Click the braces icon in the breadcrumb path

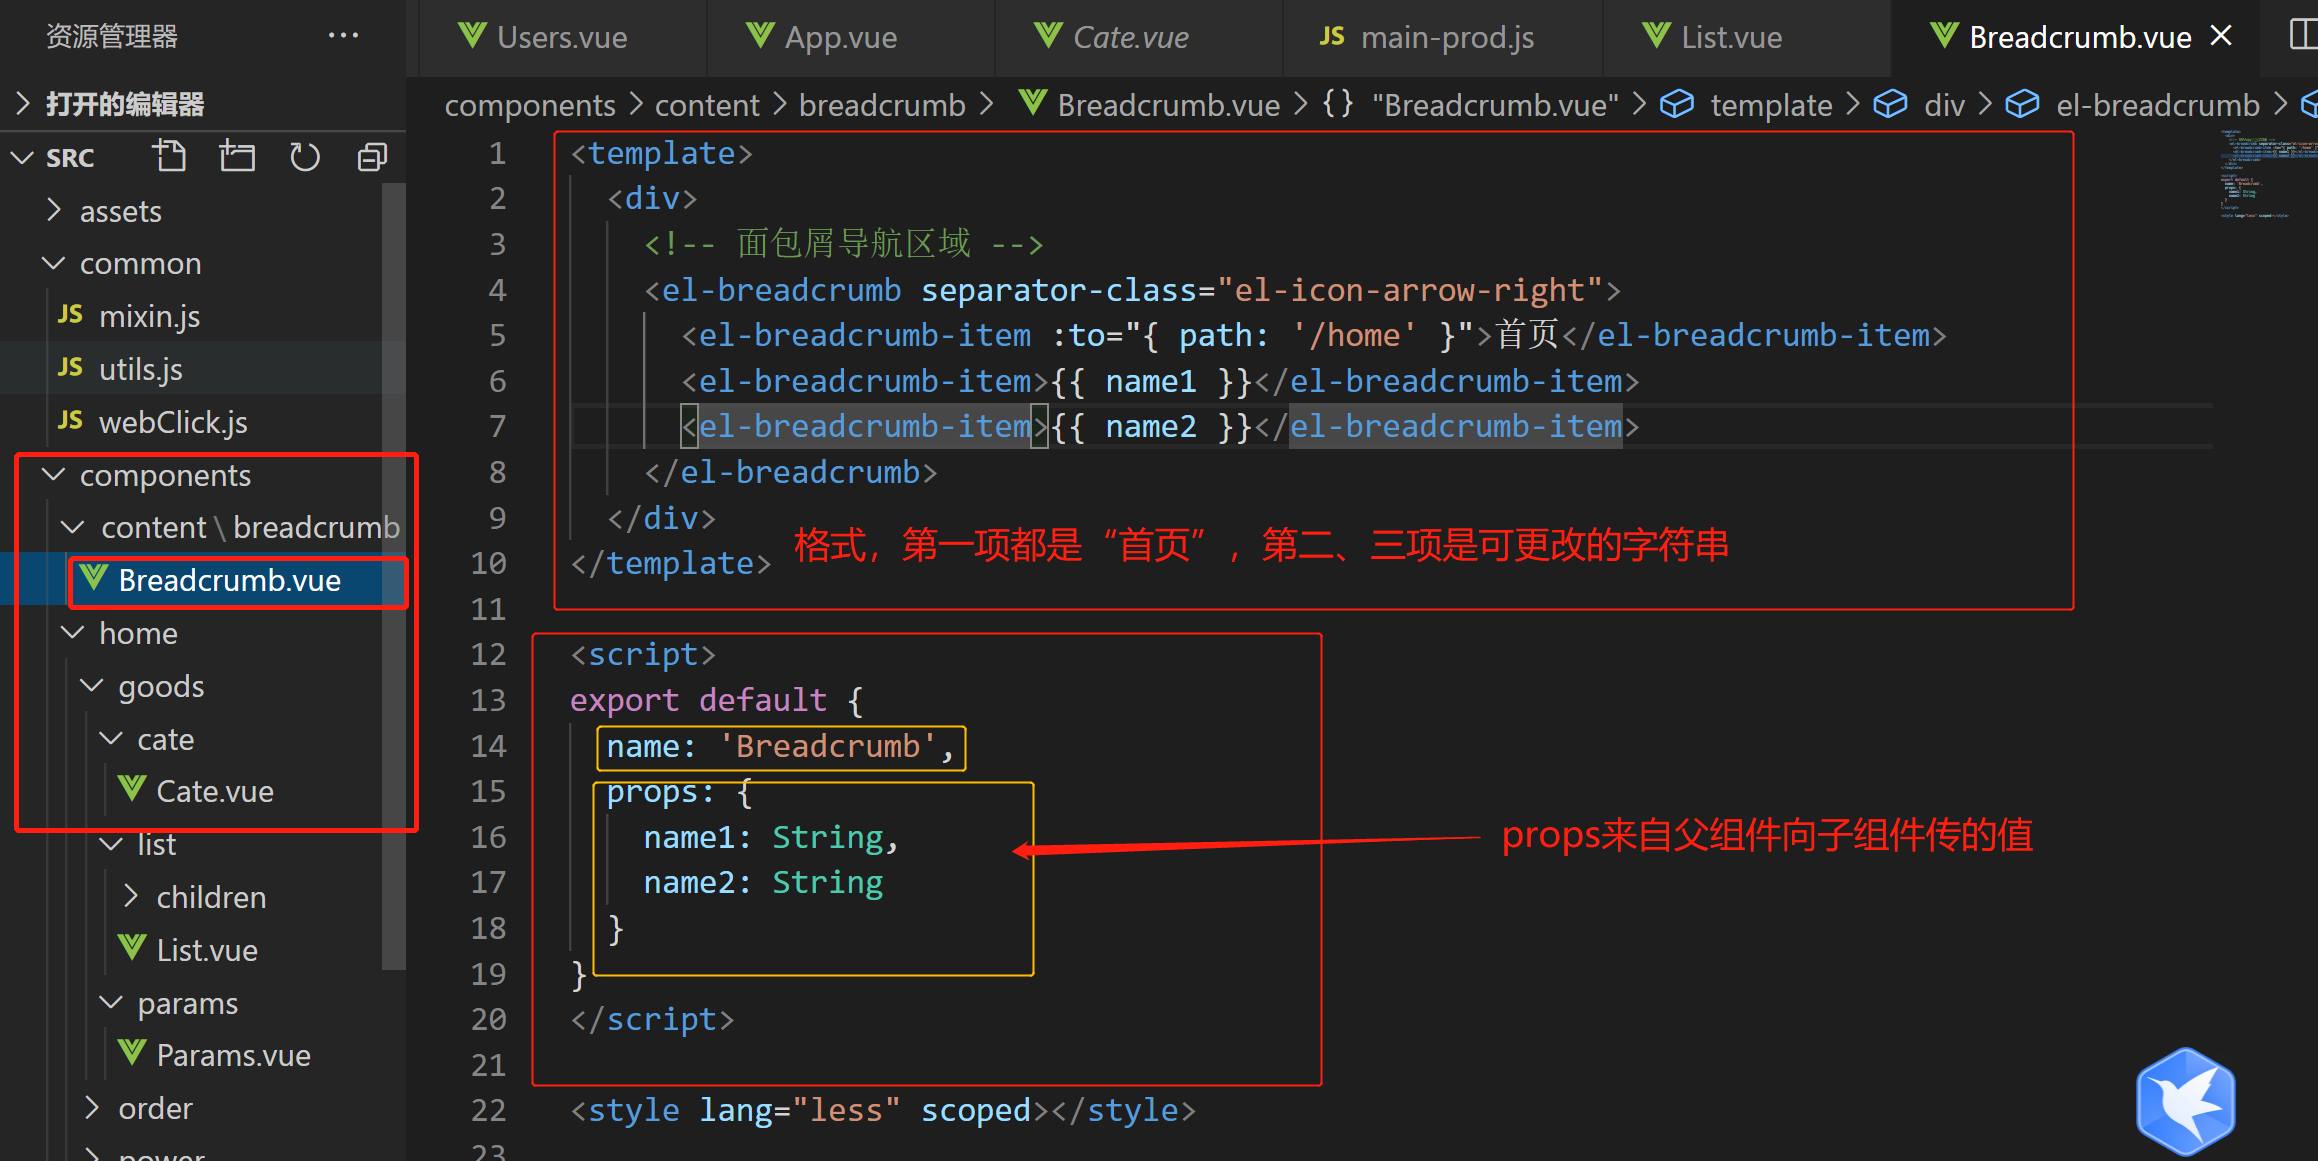click(x=1338, y=104)
